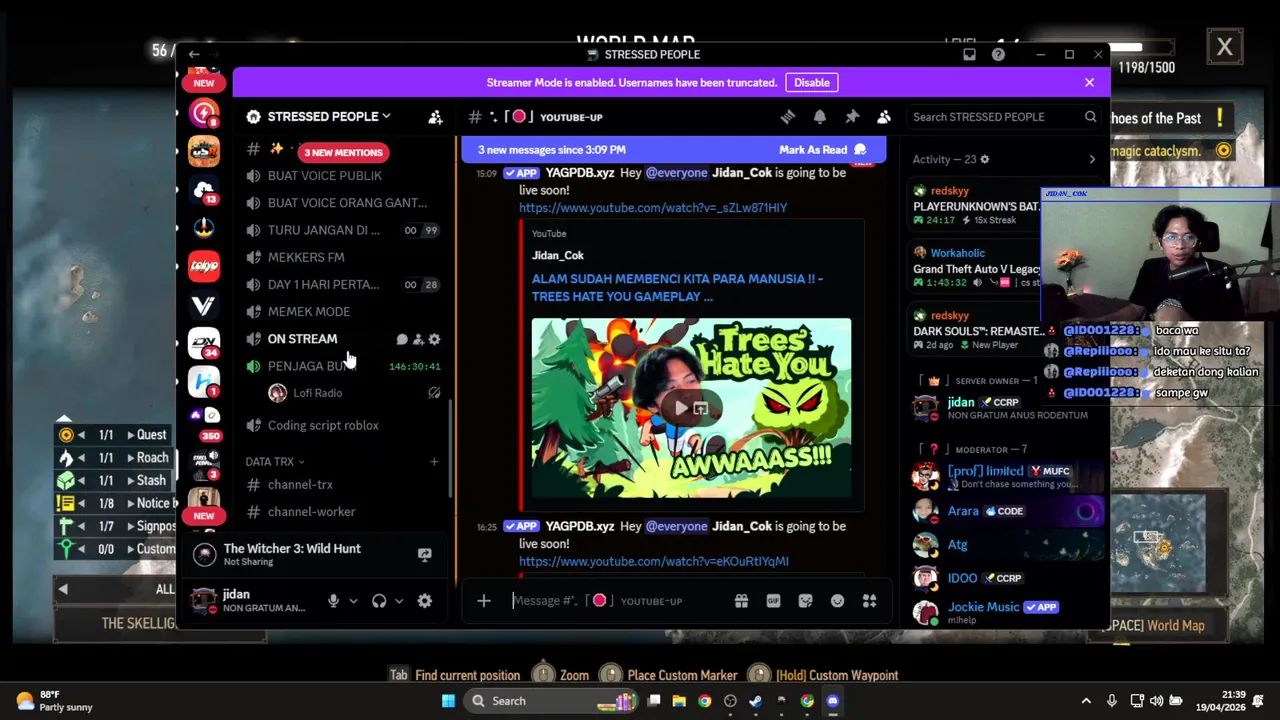Close the Witcher world map with X
The image size is (1280, 720).
(x=1224, y=47)
